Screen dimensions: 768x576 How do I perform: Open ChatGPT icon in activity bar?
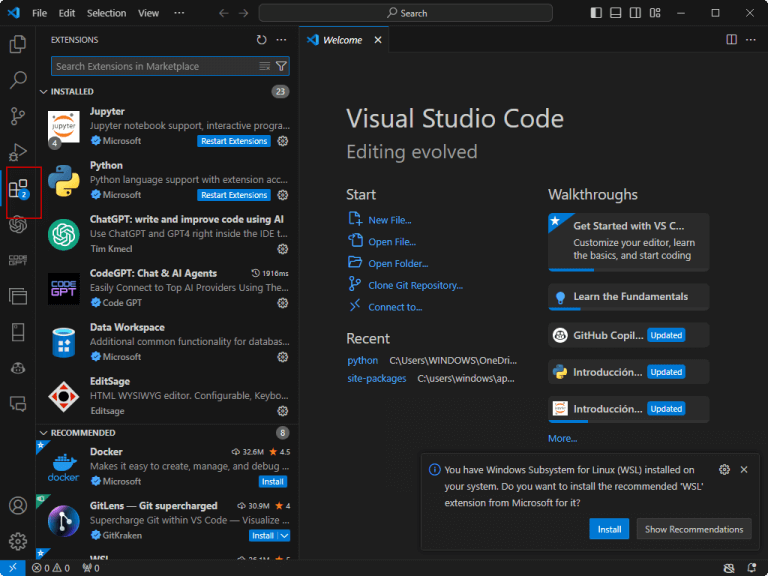[18, 225]
